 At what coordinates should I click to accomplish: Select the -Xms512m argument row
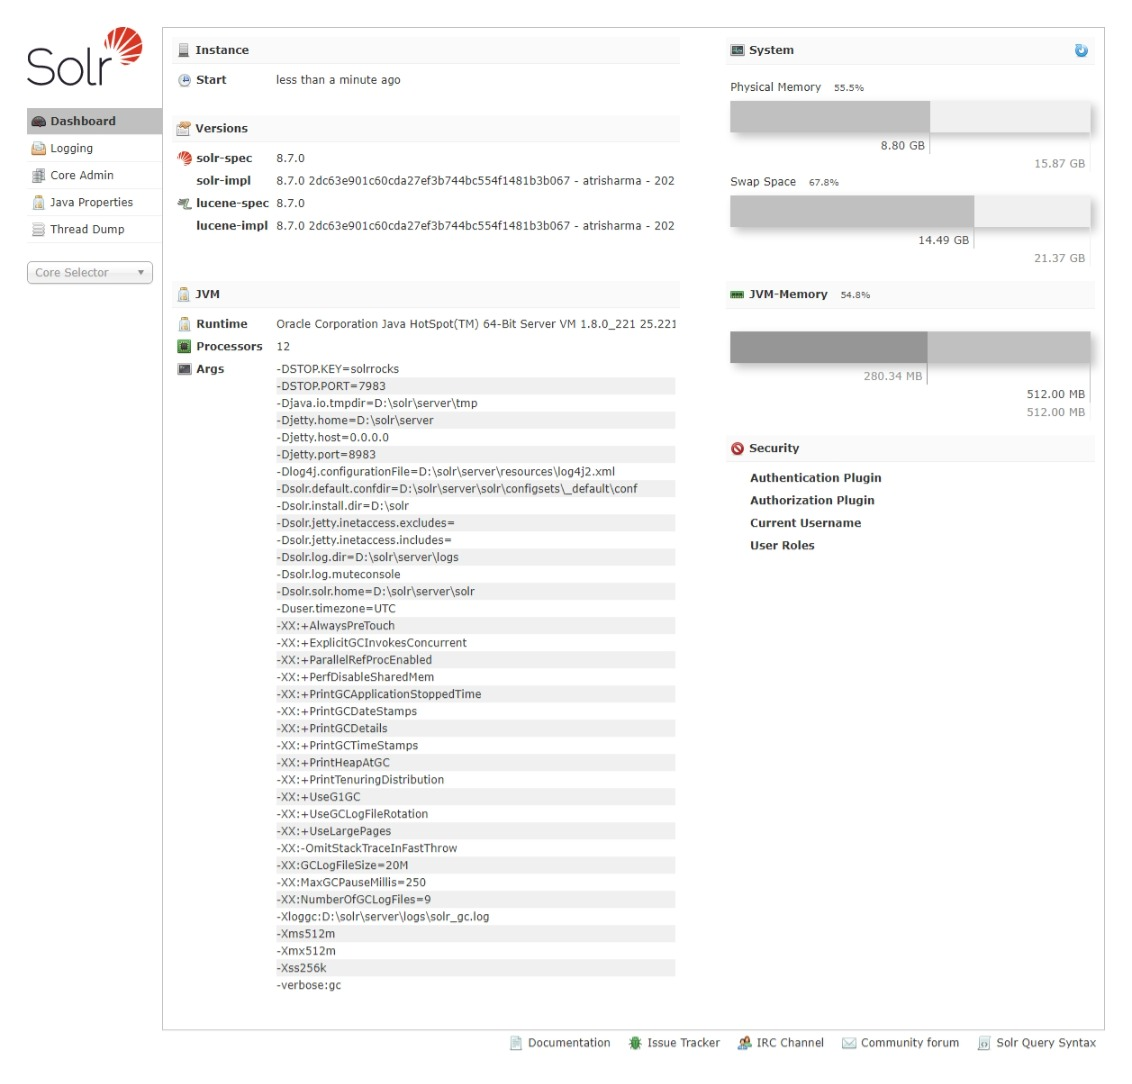[475, 935]
